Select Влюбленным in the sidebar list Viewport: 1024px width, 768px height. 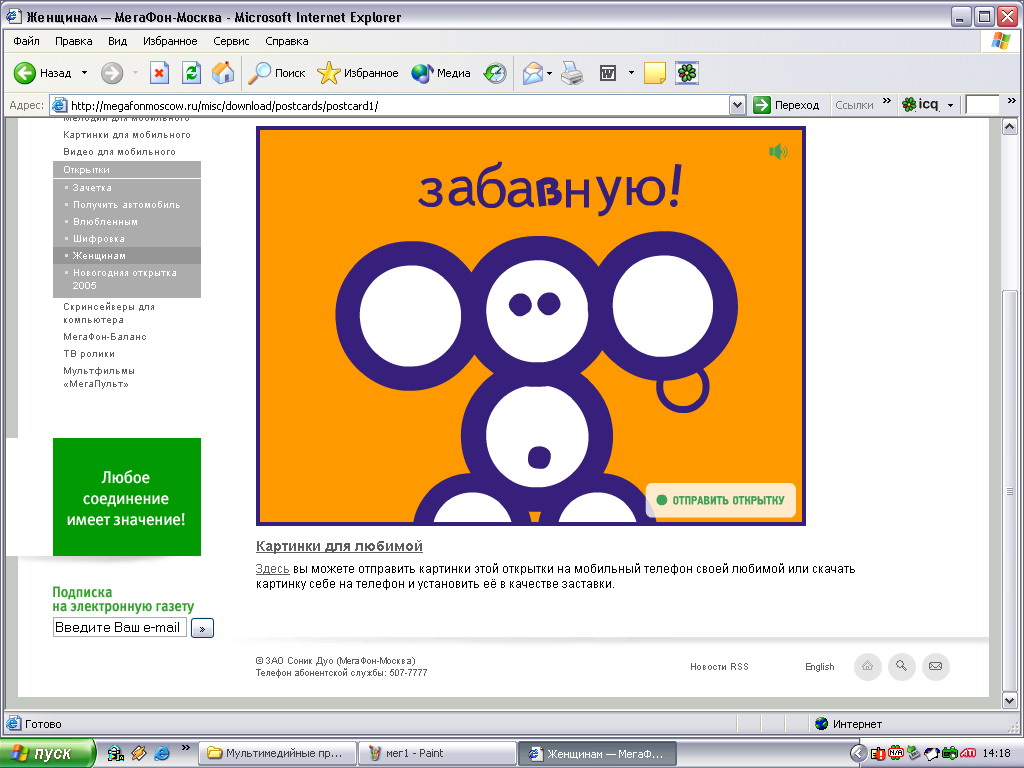105,222
